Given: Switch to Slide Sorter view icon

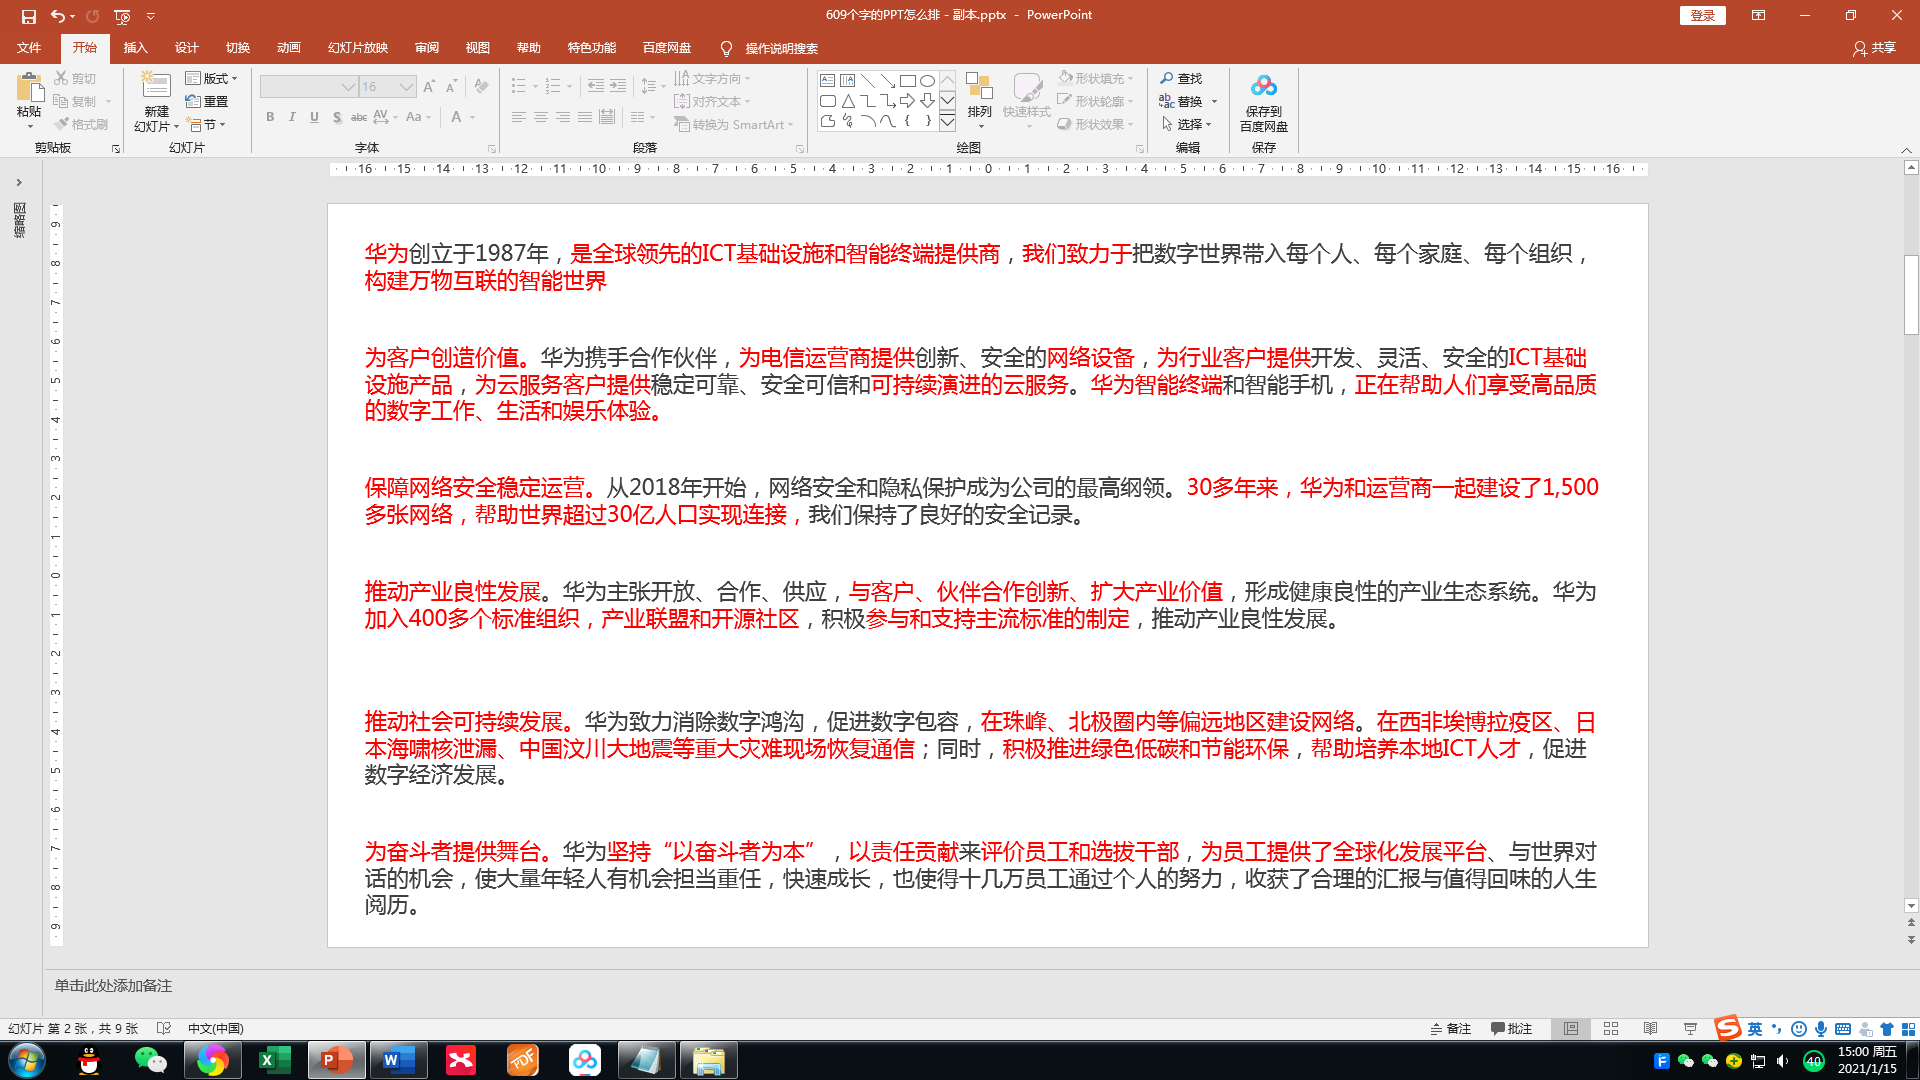Looking at the screenshot, I should pos(1611,1028).
